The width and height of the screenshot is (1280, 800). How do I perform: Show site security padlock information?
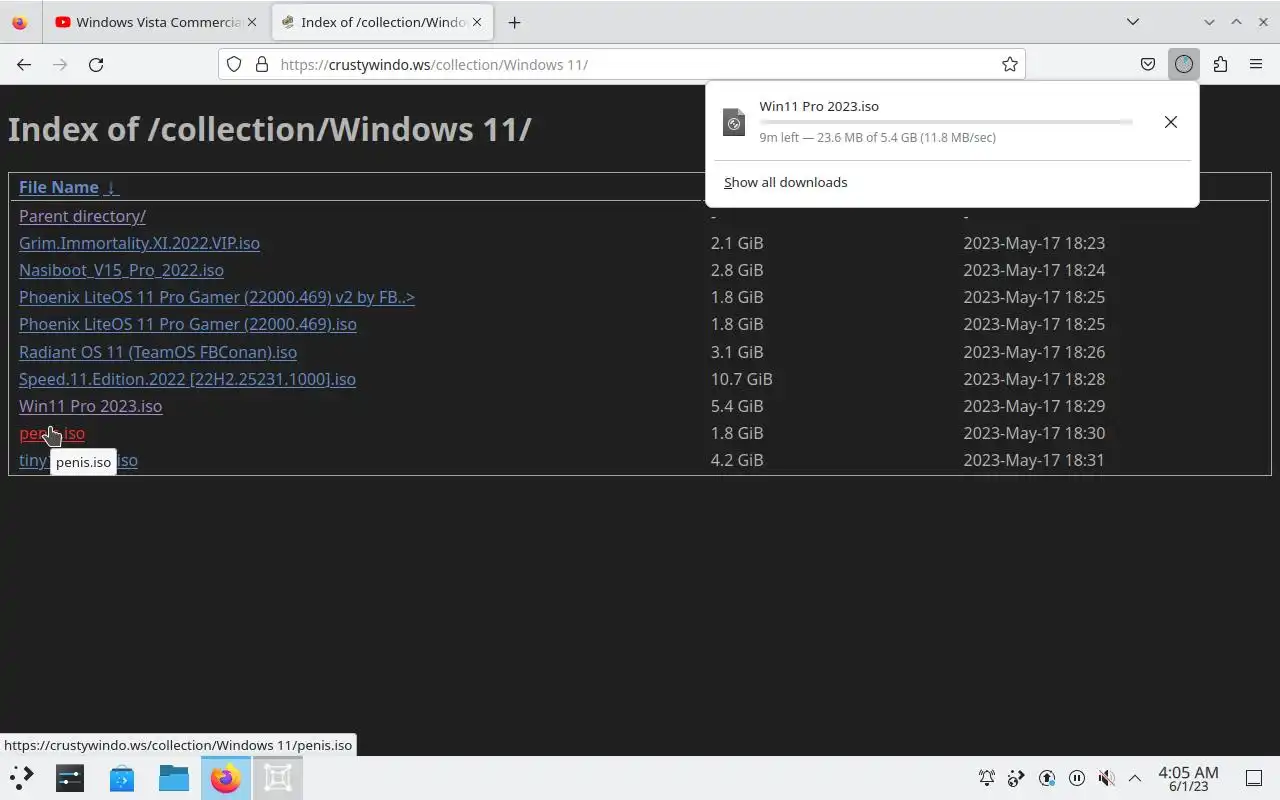pyautogui.click(x=262, y=64)
